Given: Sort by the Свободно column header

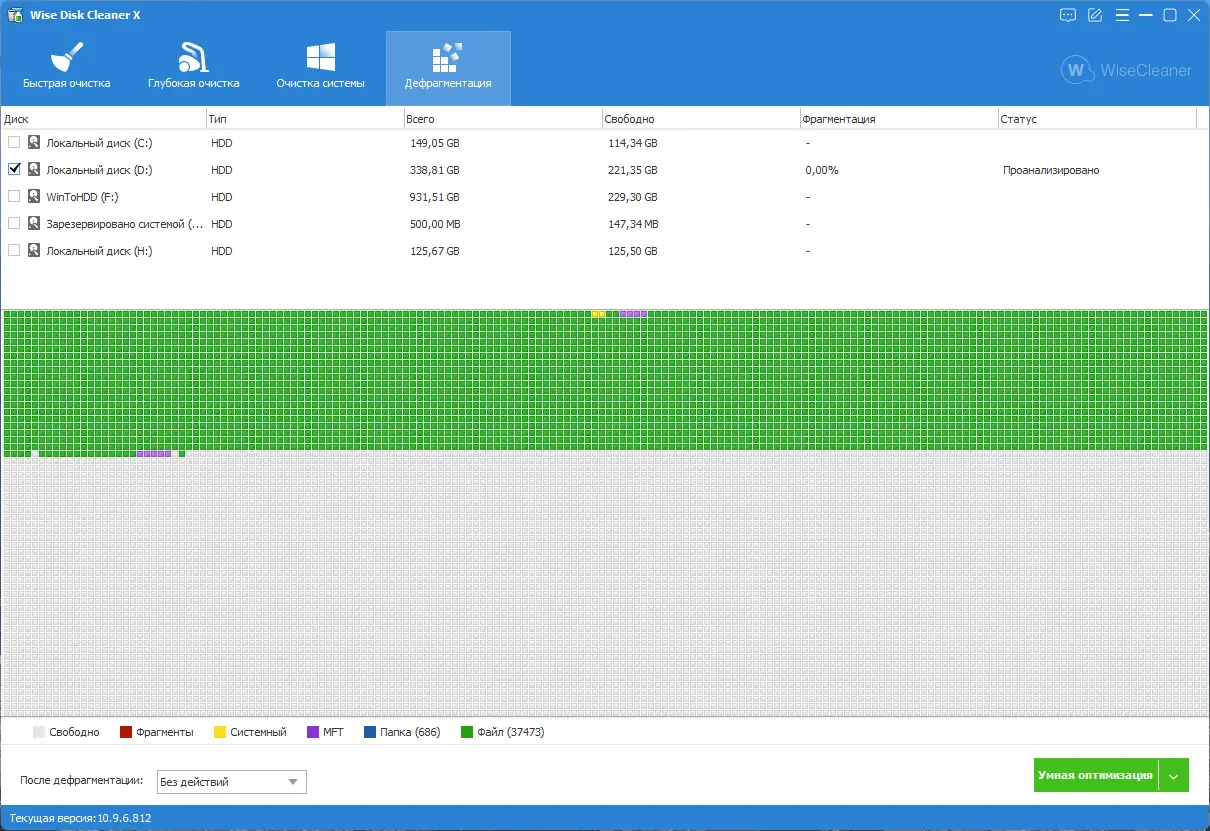Looking at the screenshot, I should tap(700, 119).
